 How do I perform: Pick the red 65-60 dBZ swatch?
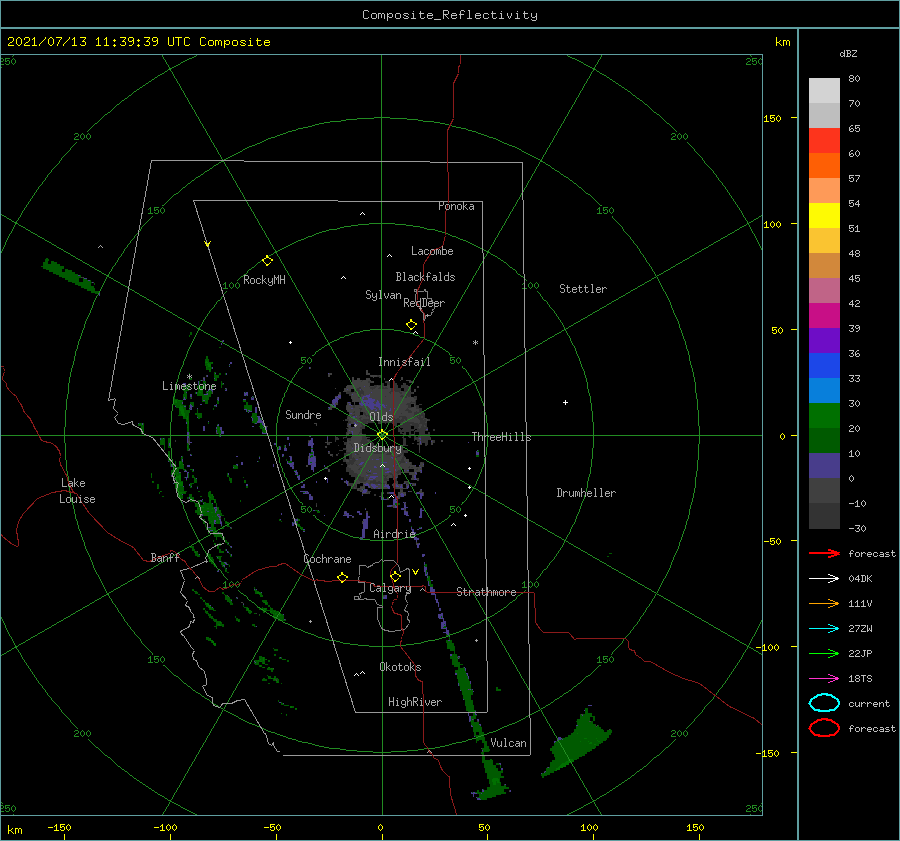click(x=824, y=141)
